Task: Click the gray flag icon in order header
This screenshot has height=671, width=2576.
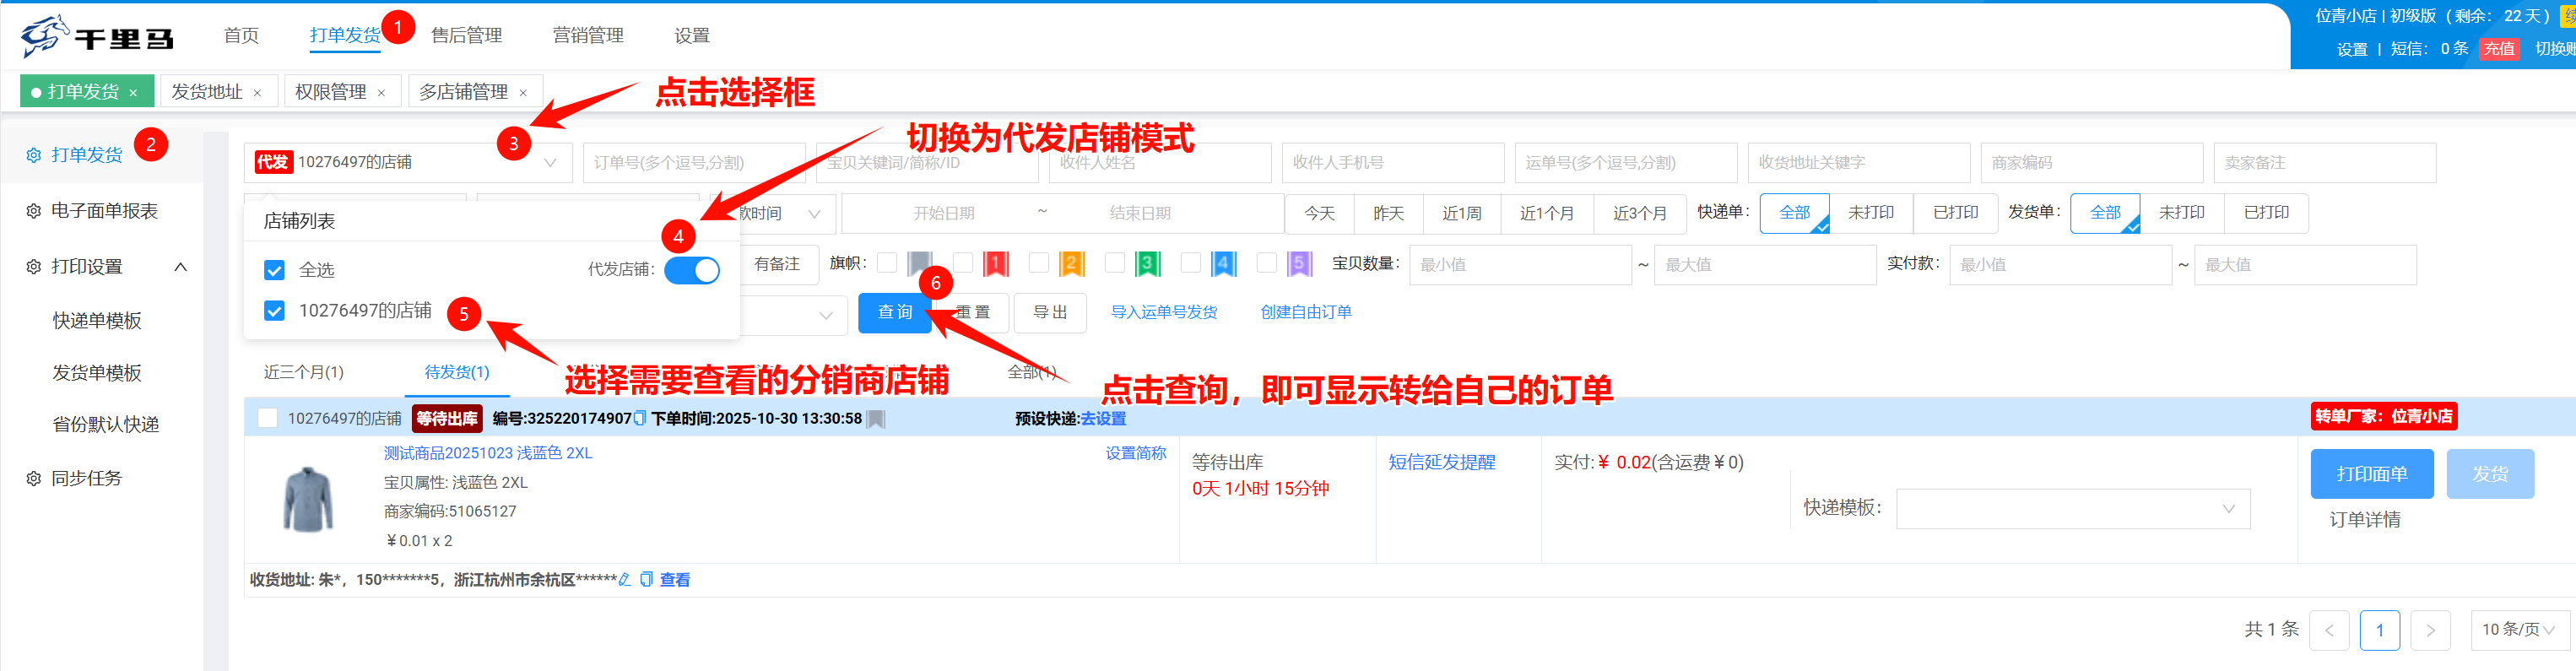Action: click(x=876, y=419)
